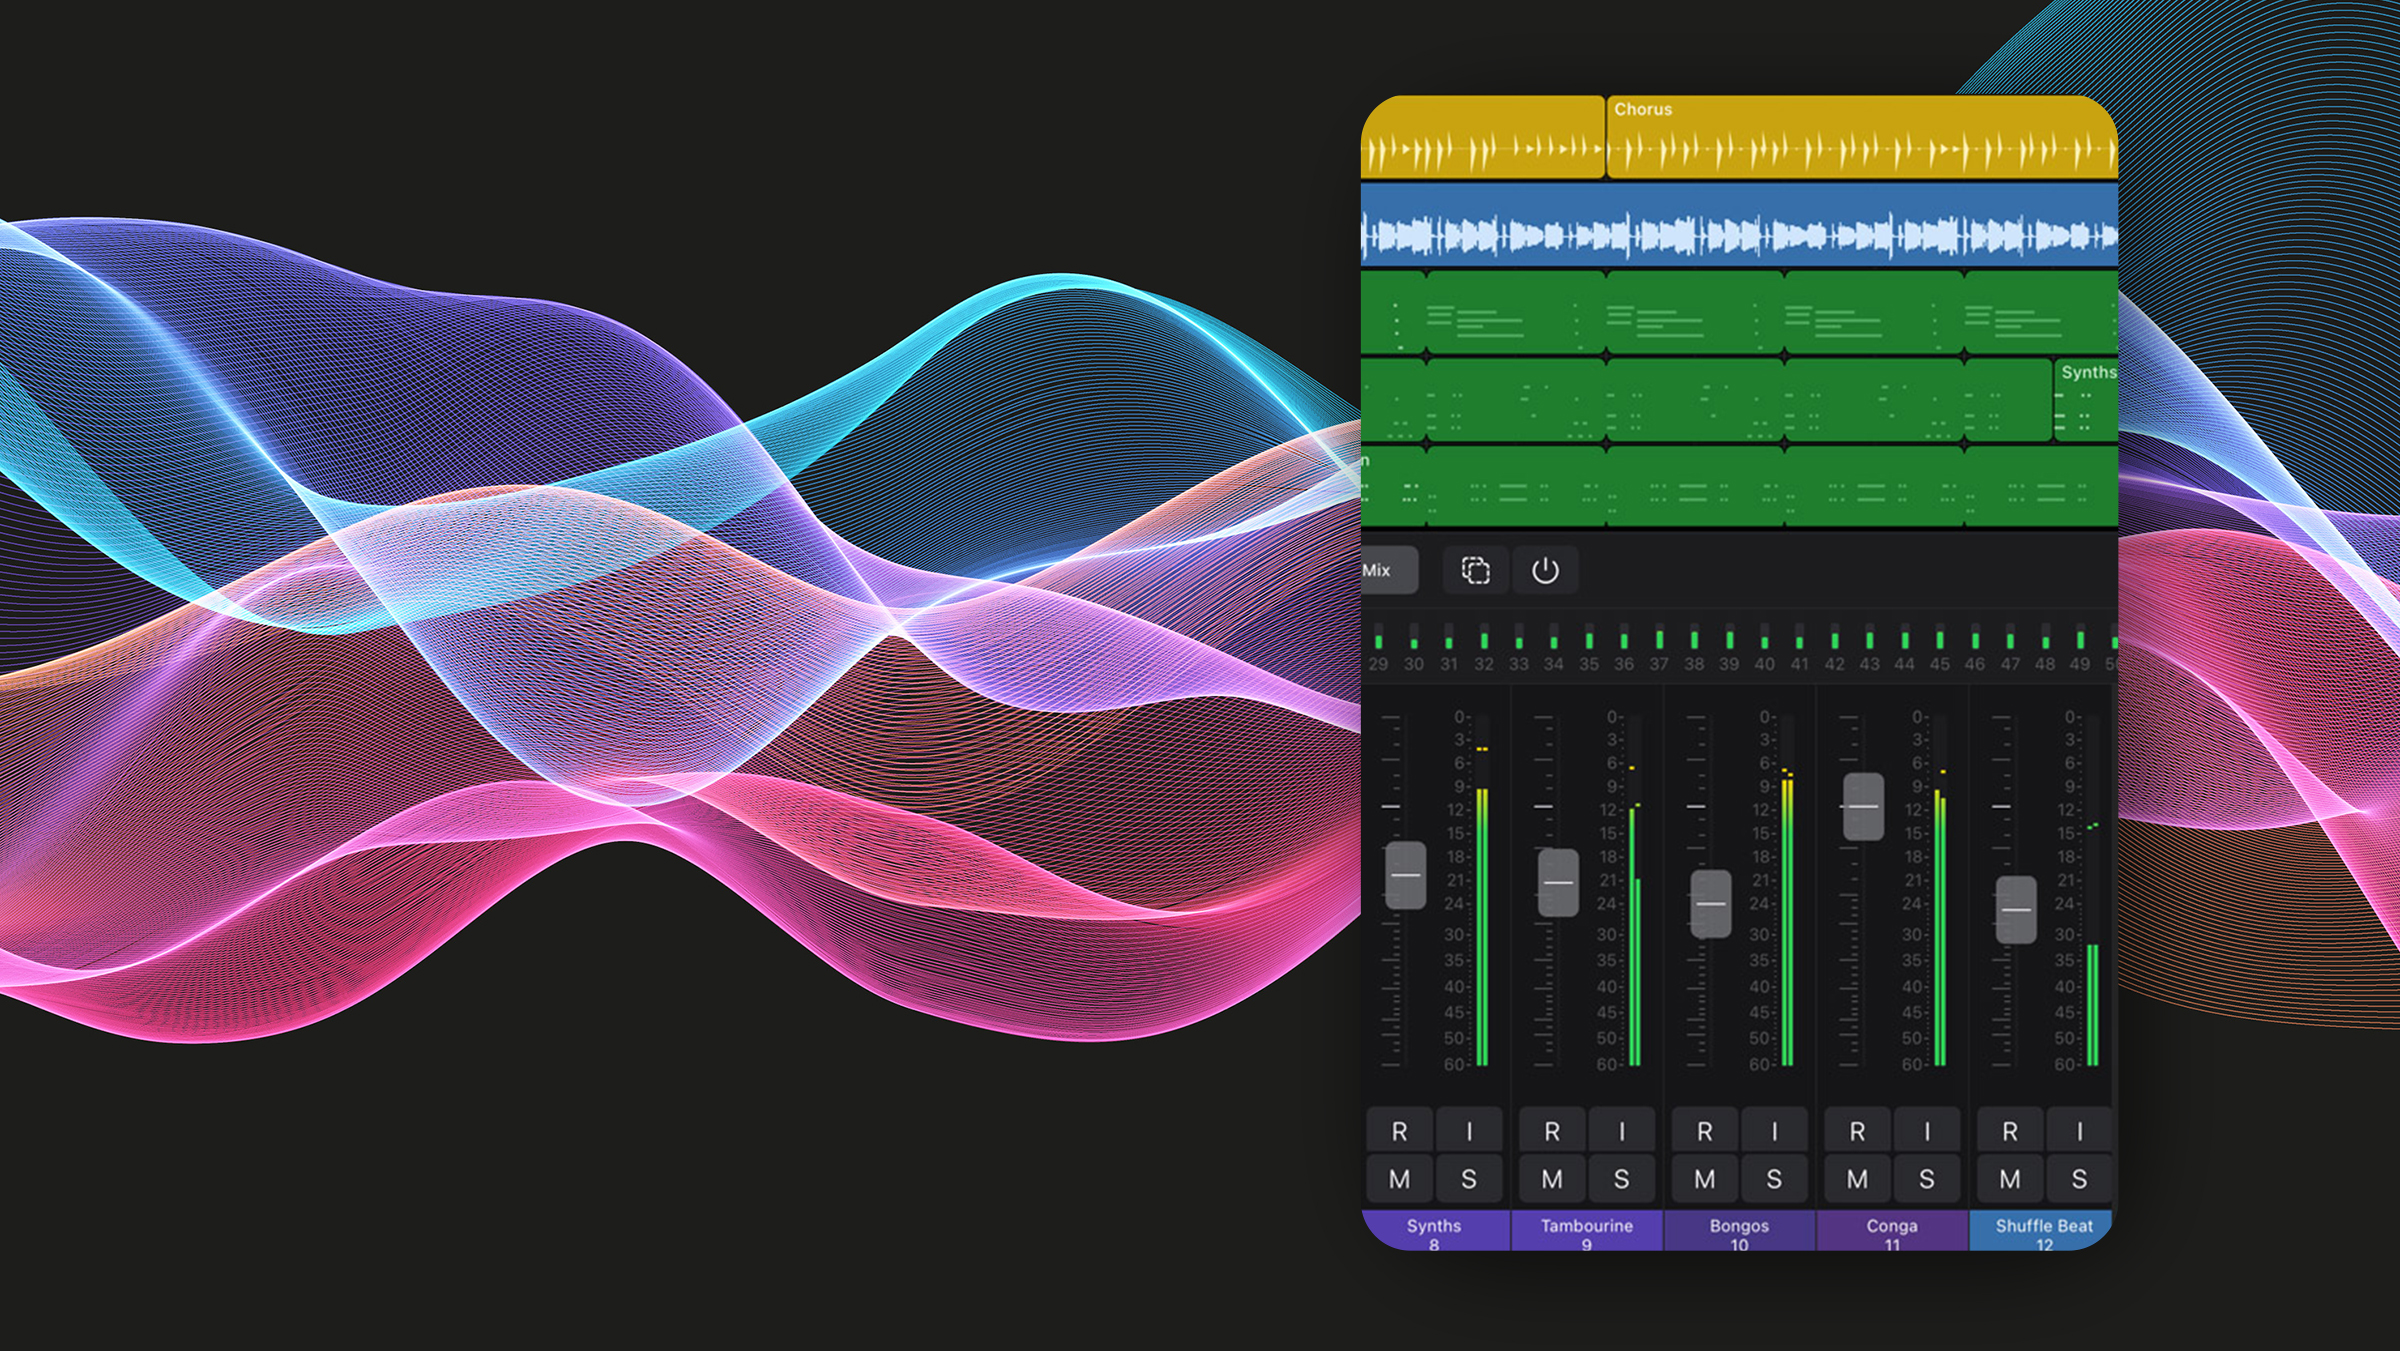Click the Conga volume fader handle

pyautogui.click(x=1863, y=806)
